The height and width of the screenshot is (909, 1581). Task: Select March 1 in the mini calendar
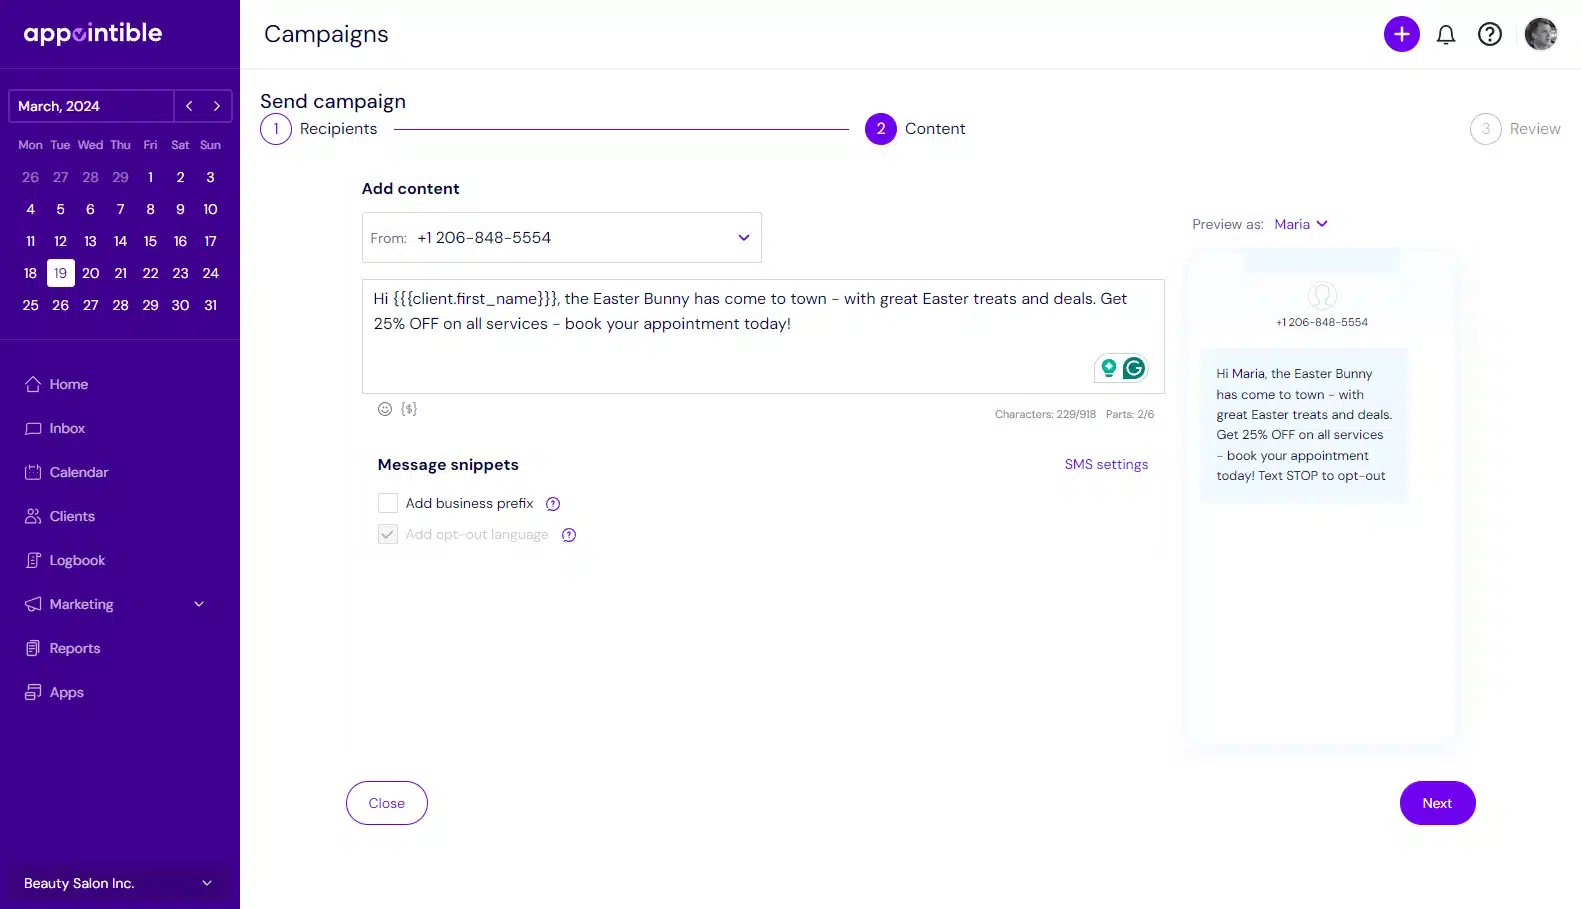pos(150,177)
